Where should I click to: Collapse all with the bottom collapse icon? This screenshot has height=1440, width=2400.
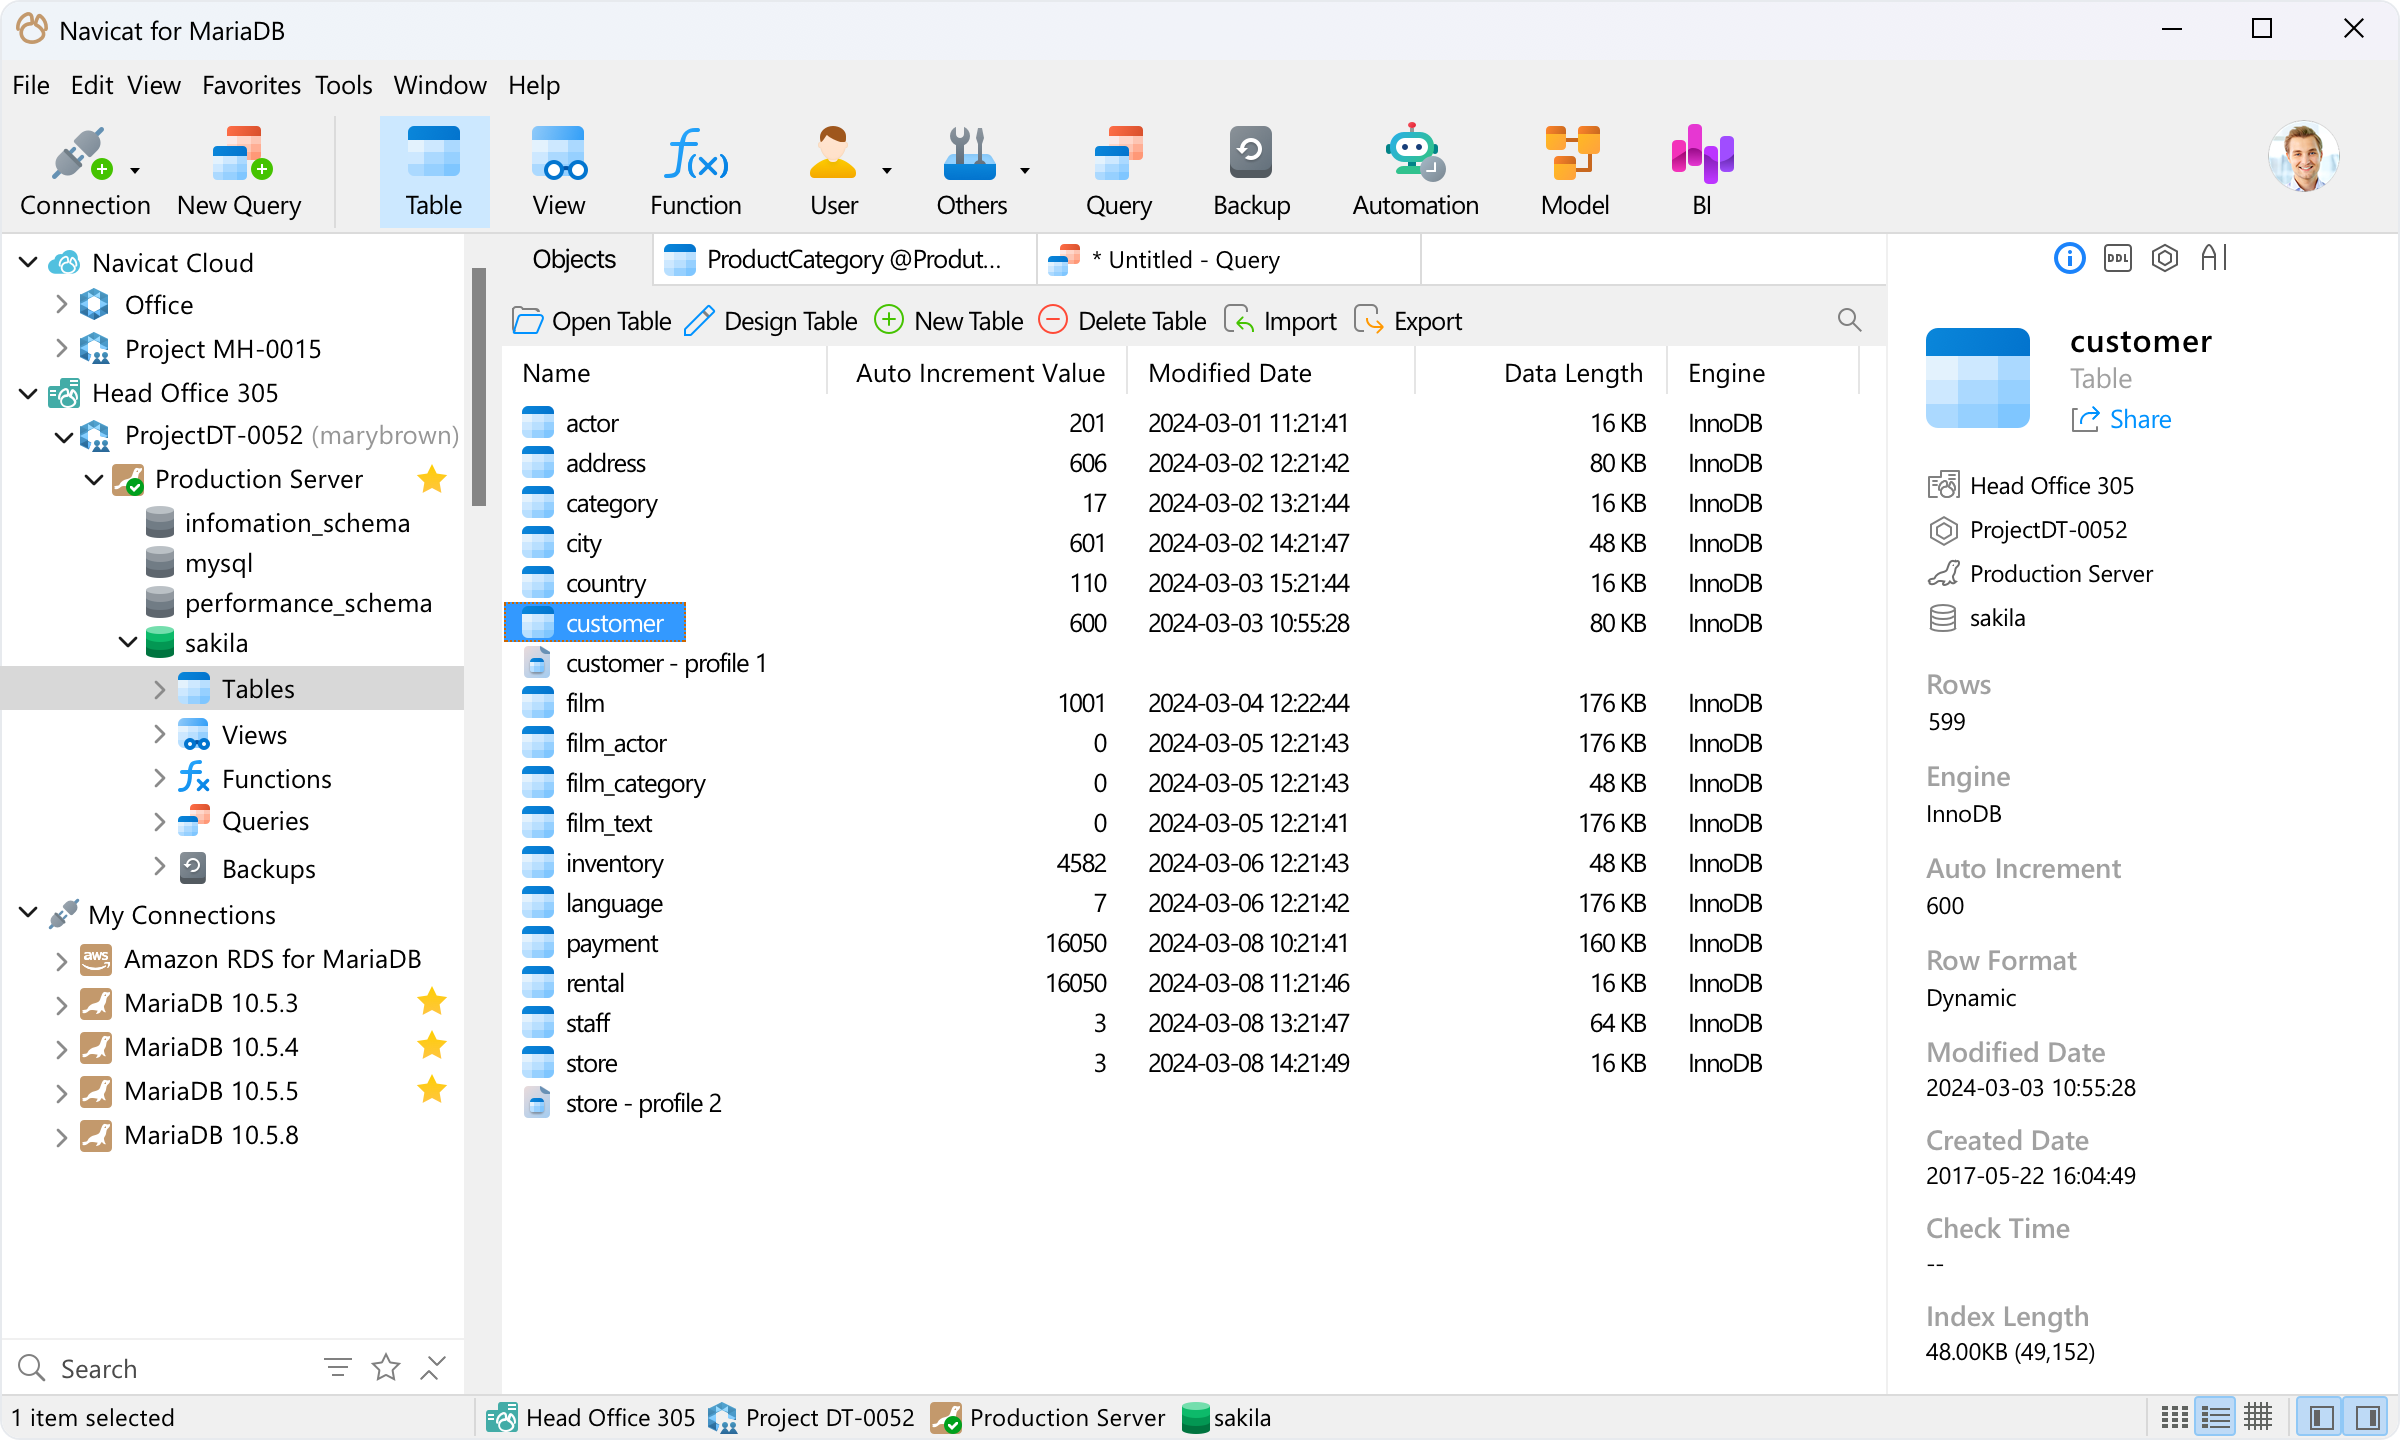coord(433,1367)
